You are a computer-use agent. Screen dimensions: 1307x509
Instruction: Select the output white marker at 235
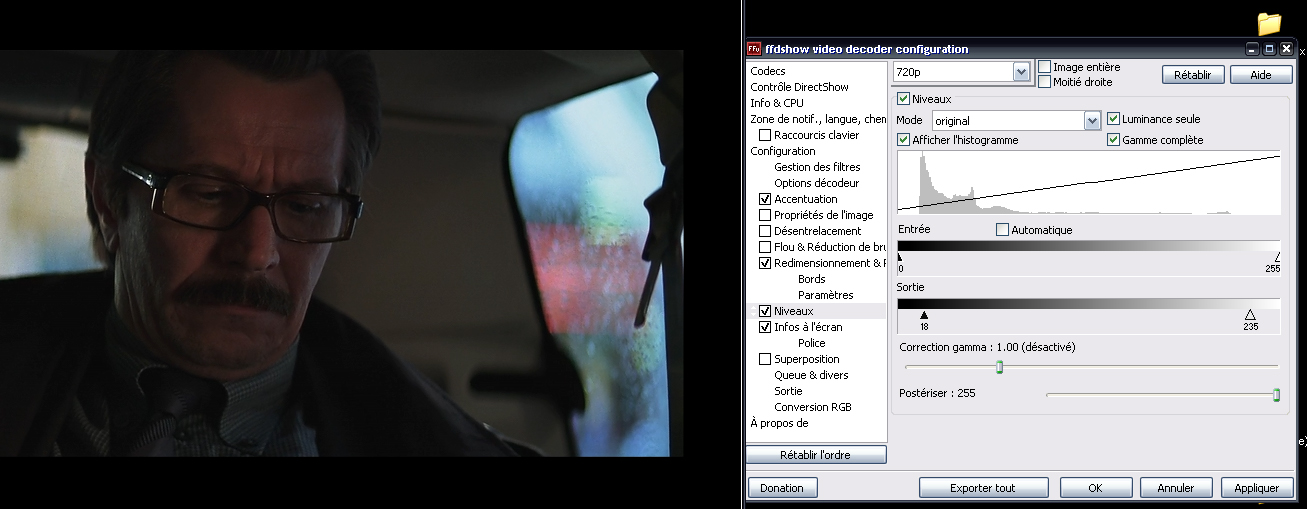1250,315
